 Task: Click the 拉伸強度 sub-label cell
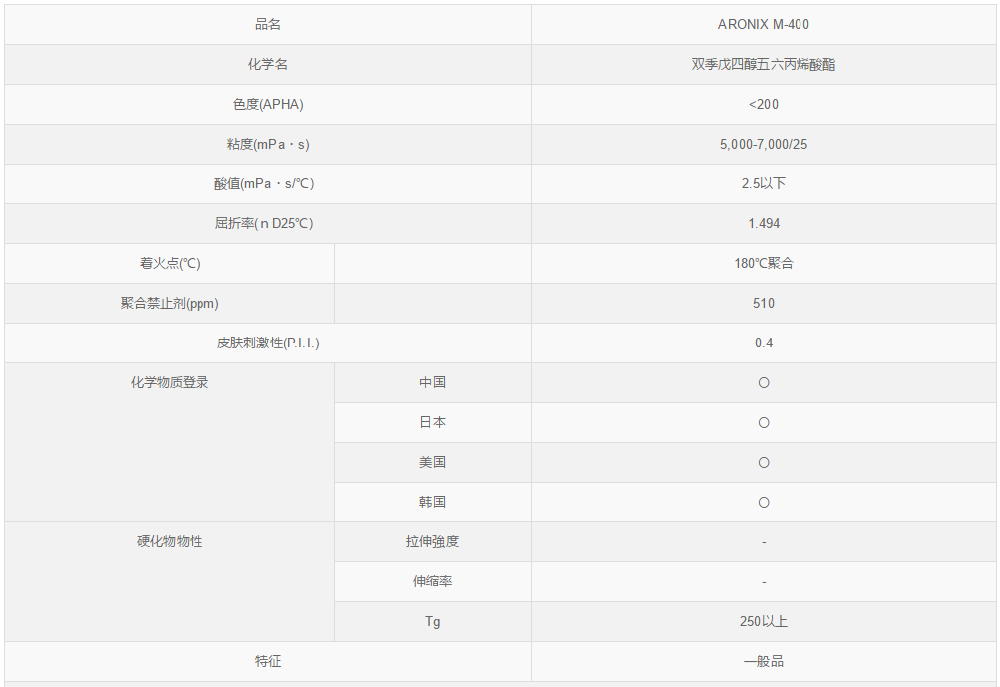[x=432, y=542]
